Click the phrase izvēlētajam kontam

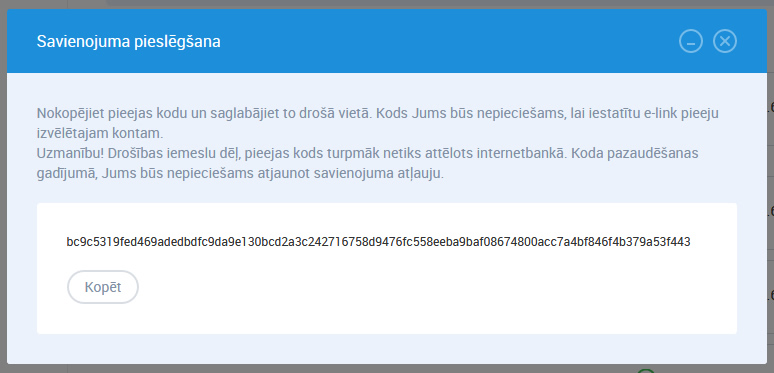click(x=100, y=134)
